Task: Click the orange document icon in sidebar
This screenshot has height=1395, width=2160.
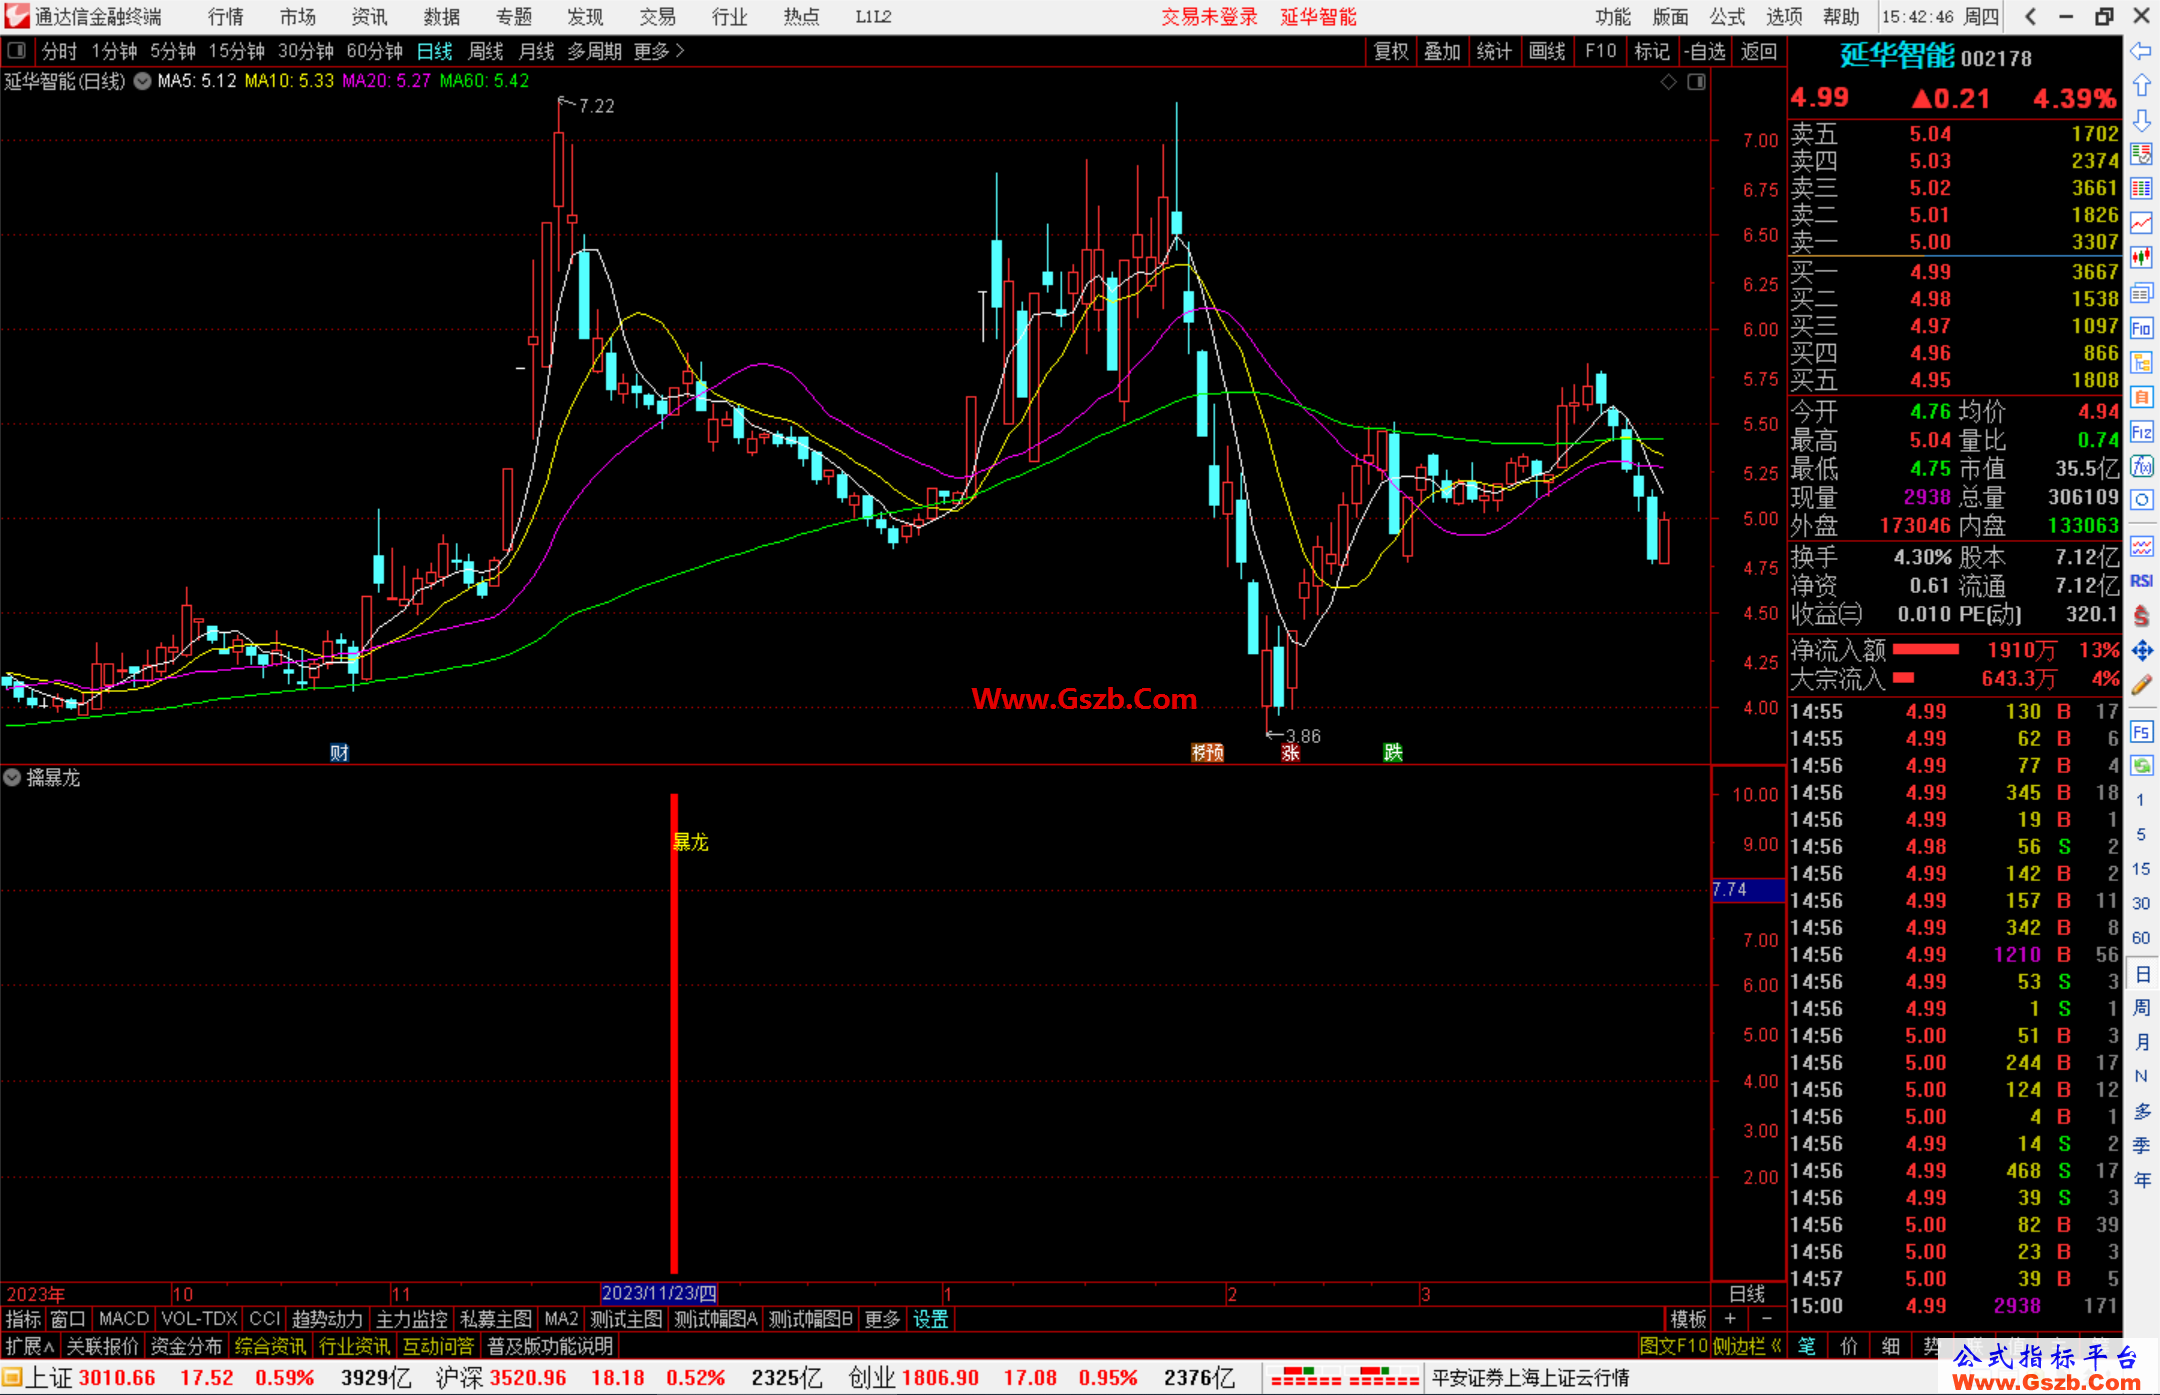Action: [2141, 397]
